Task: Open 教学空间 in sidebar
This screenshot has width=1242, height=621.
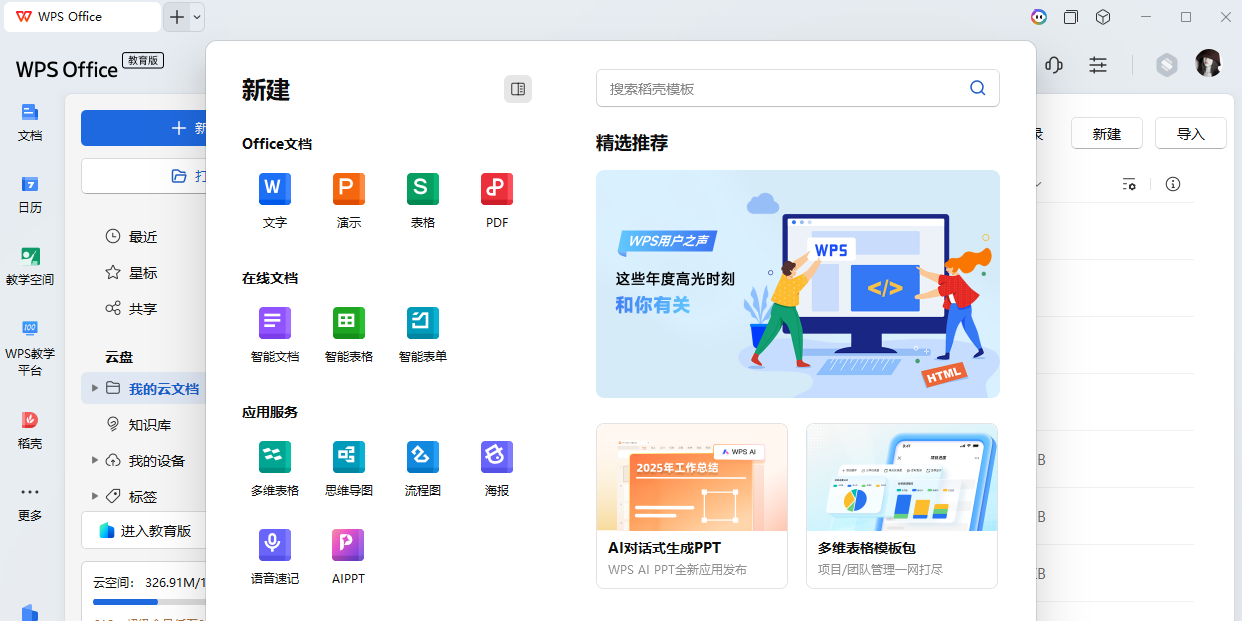Action: point(30,267)
